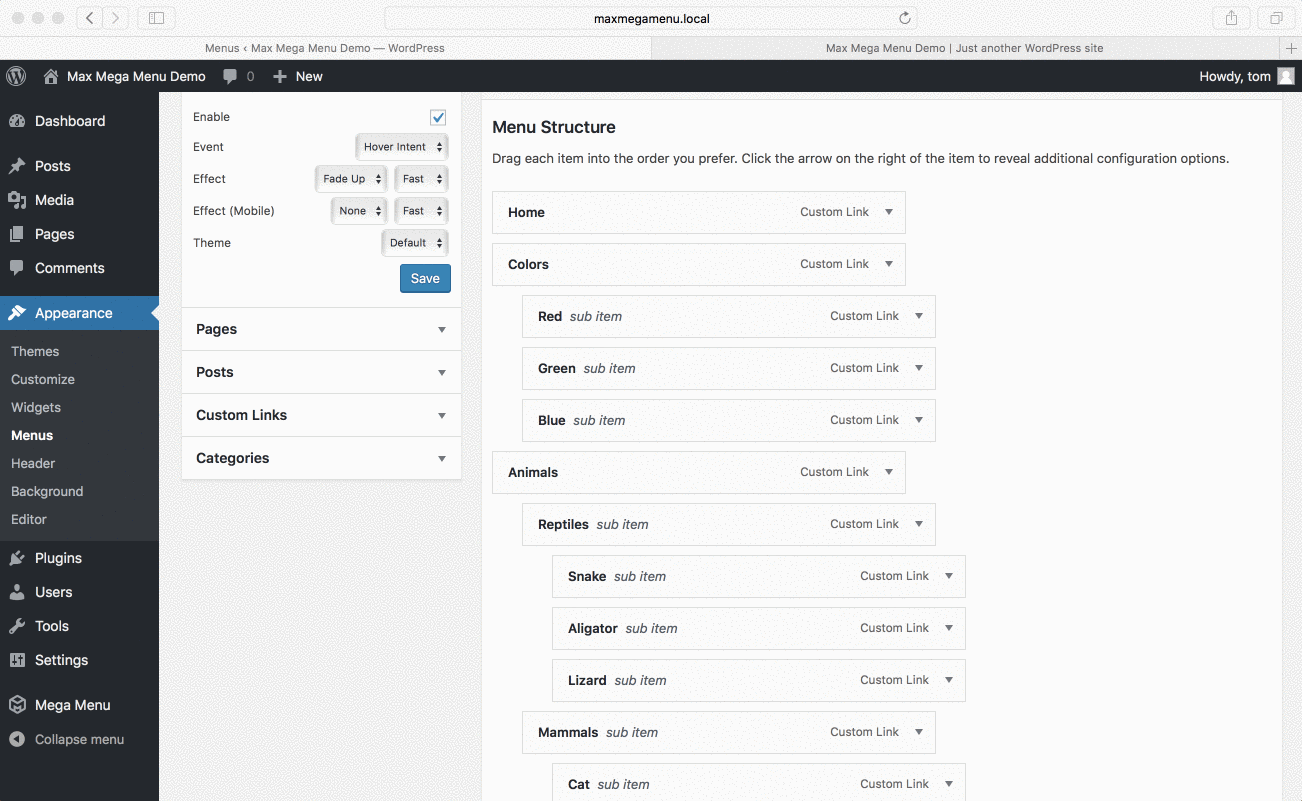Click the blue Save button

[425, 279]
